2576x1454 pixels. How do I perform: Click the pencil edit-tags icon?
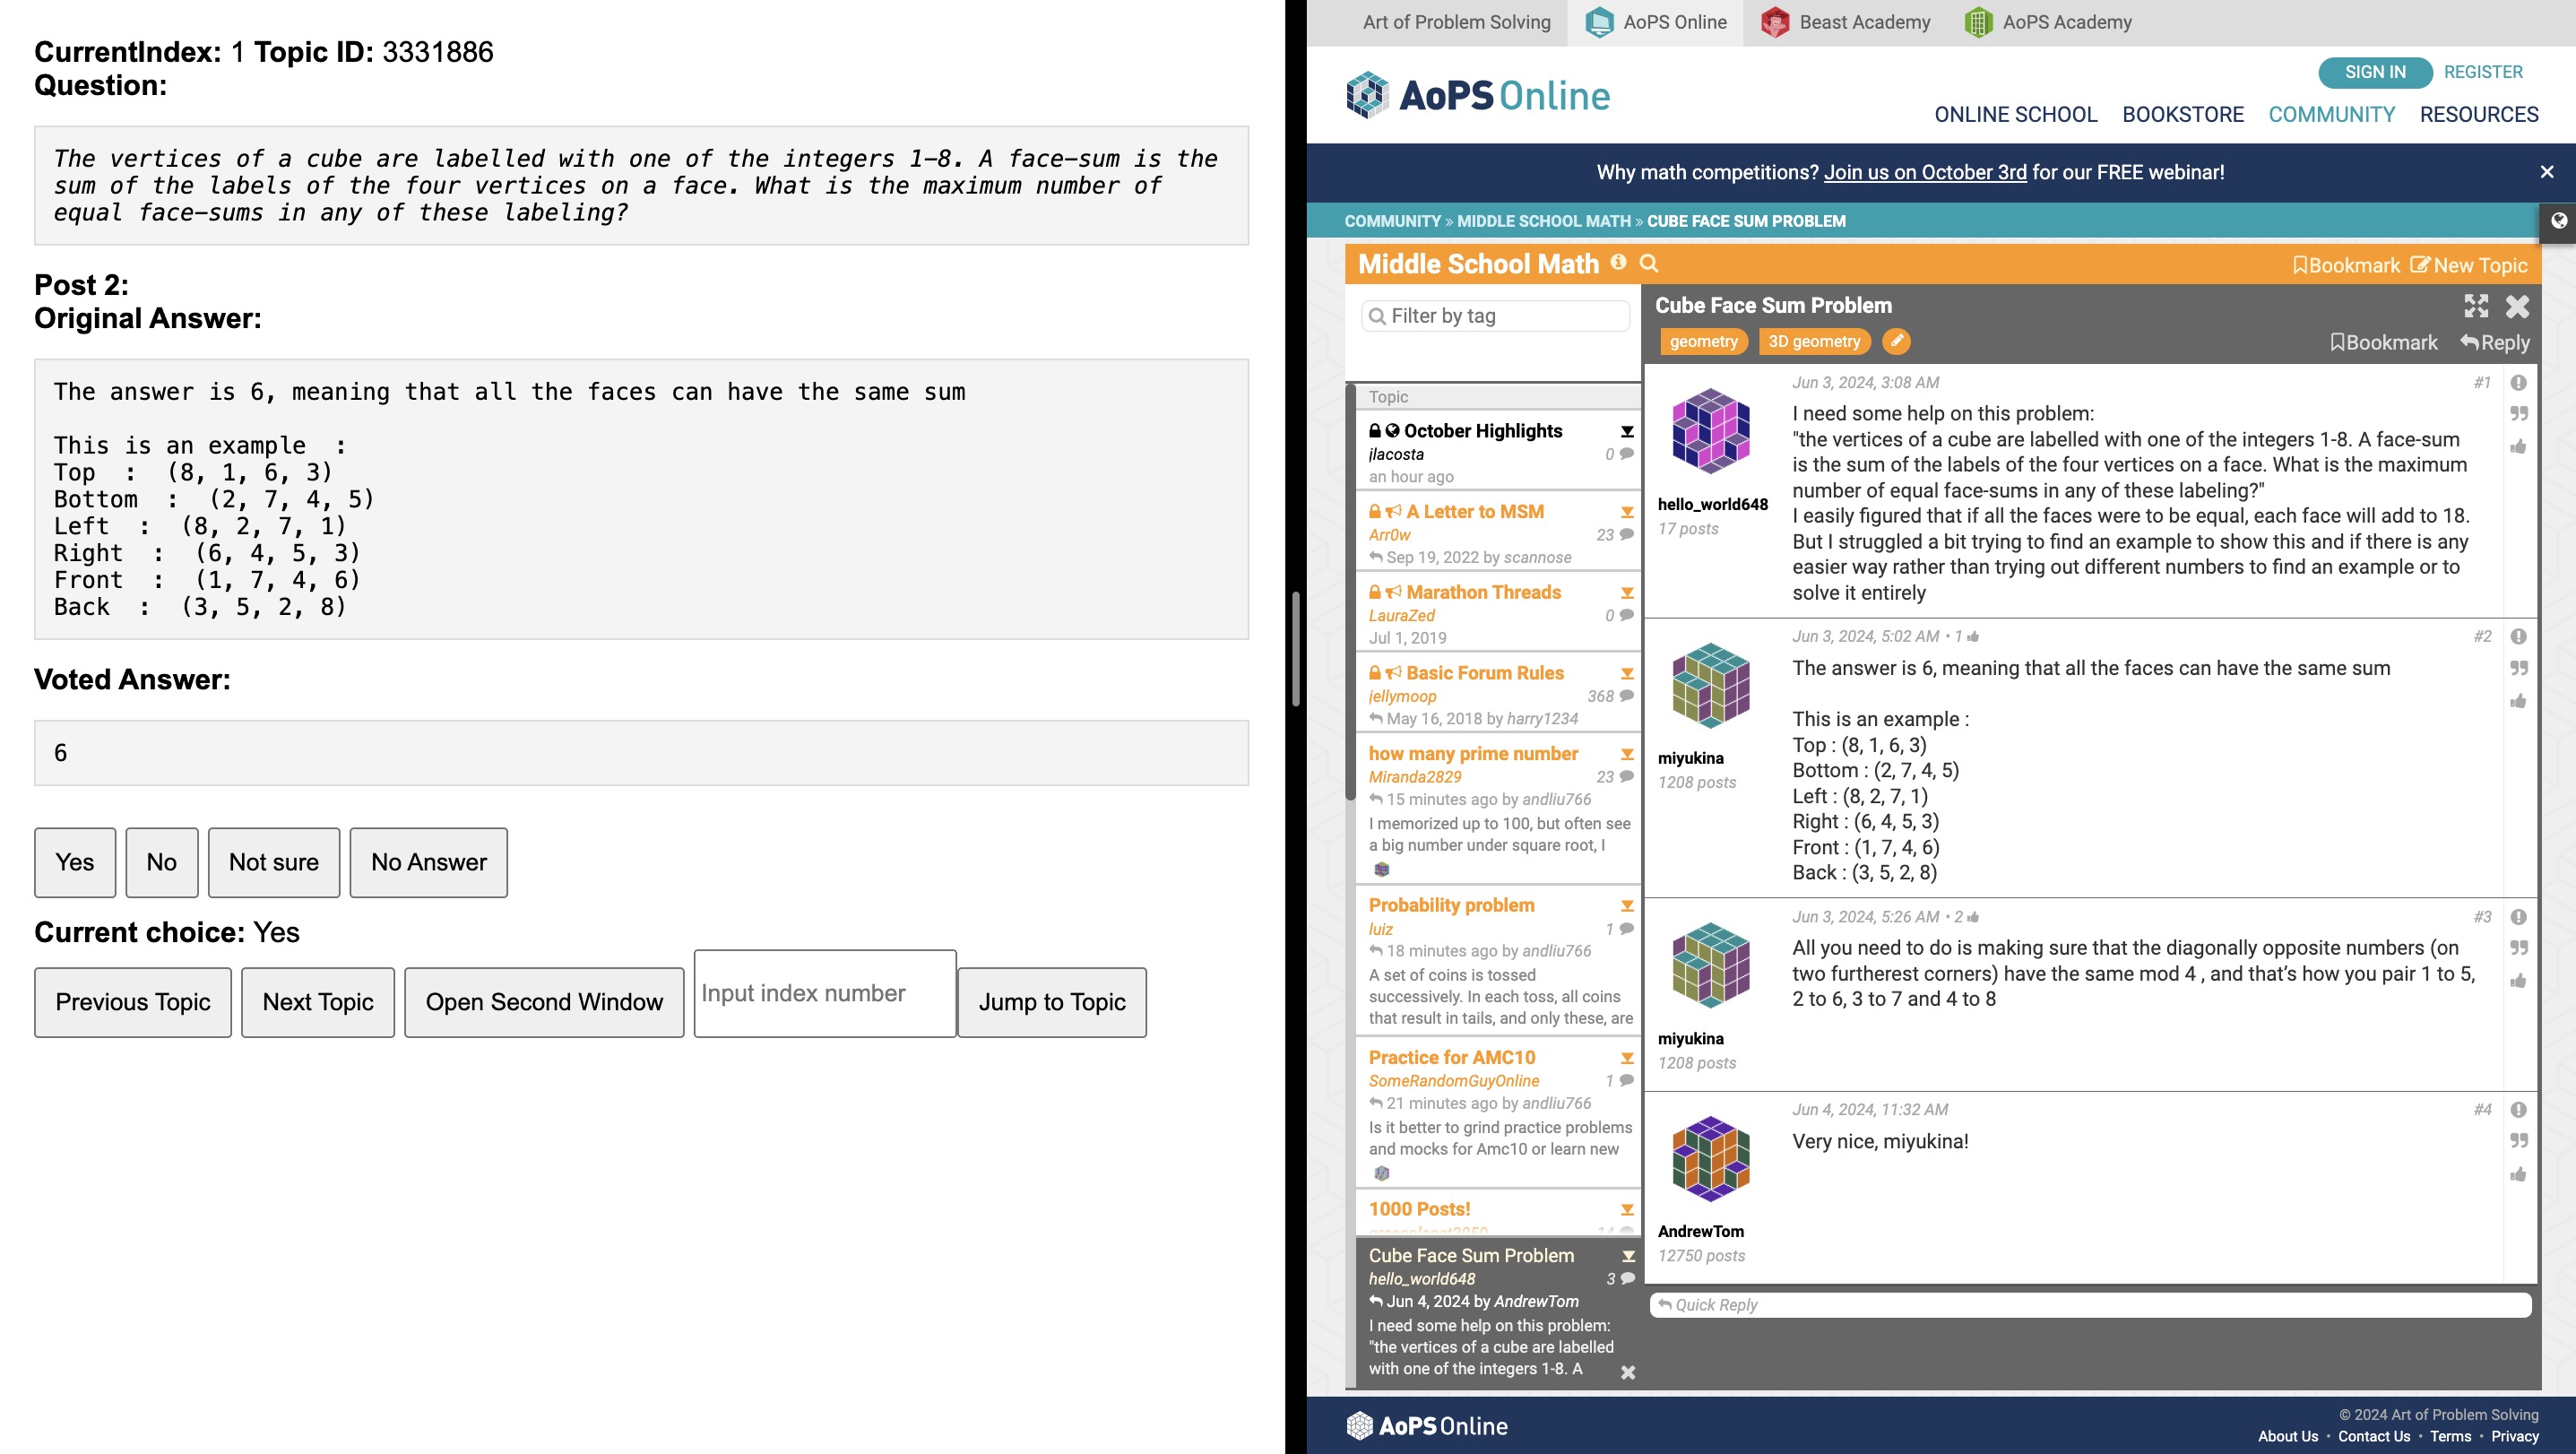1895,342
